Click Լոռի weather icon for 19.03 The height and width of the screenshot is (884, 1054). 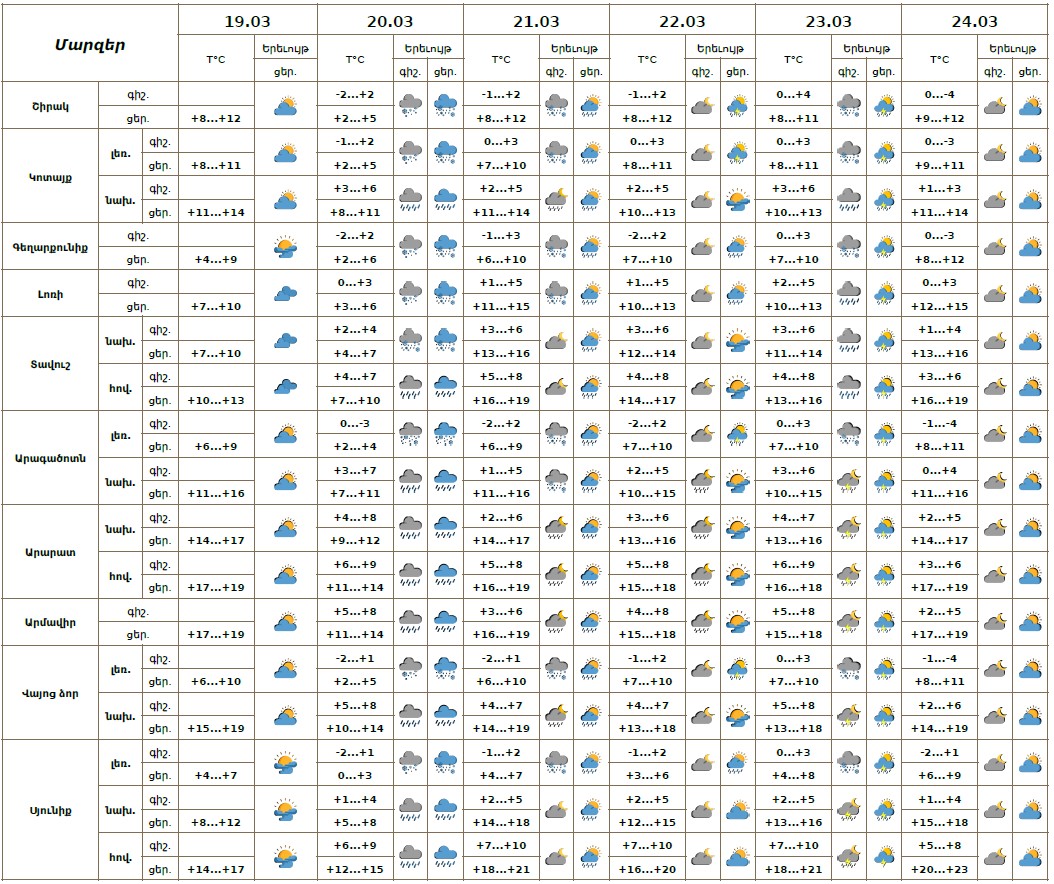tap(286, 293)
